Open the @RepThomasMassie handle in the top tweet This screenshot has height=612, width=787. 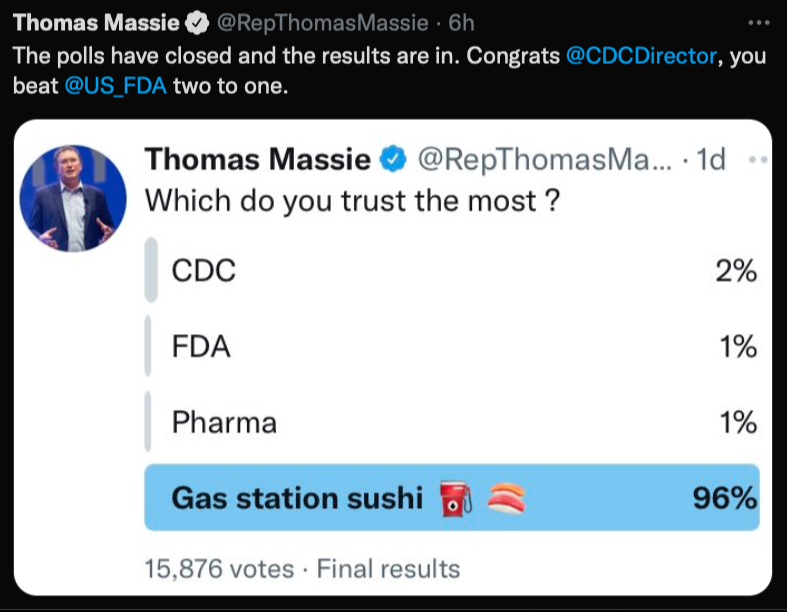(x=320, y=22)
